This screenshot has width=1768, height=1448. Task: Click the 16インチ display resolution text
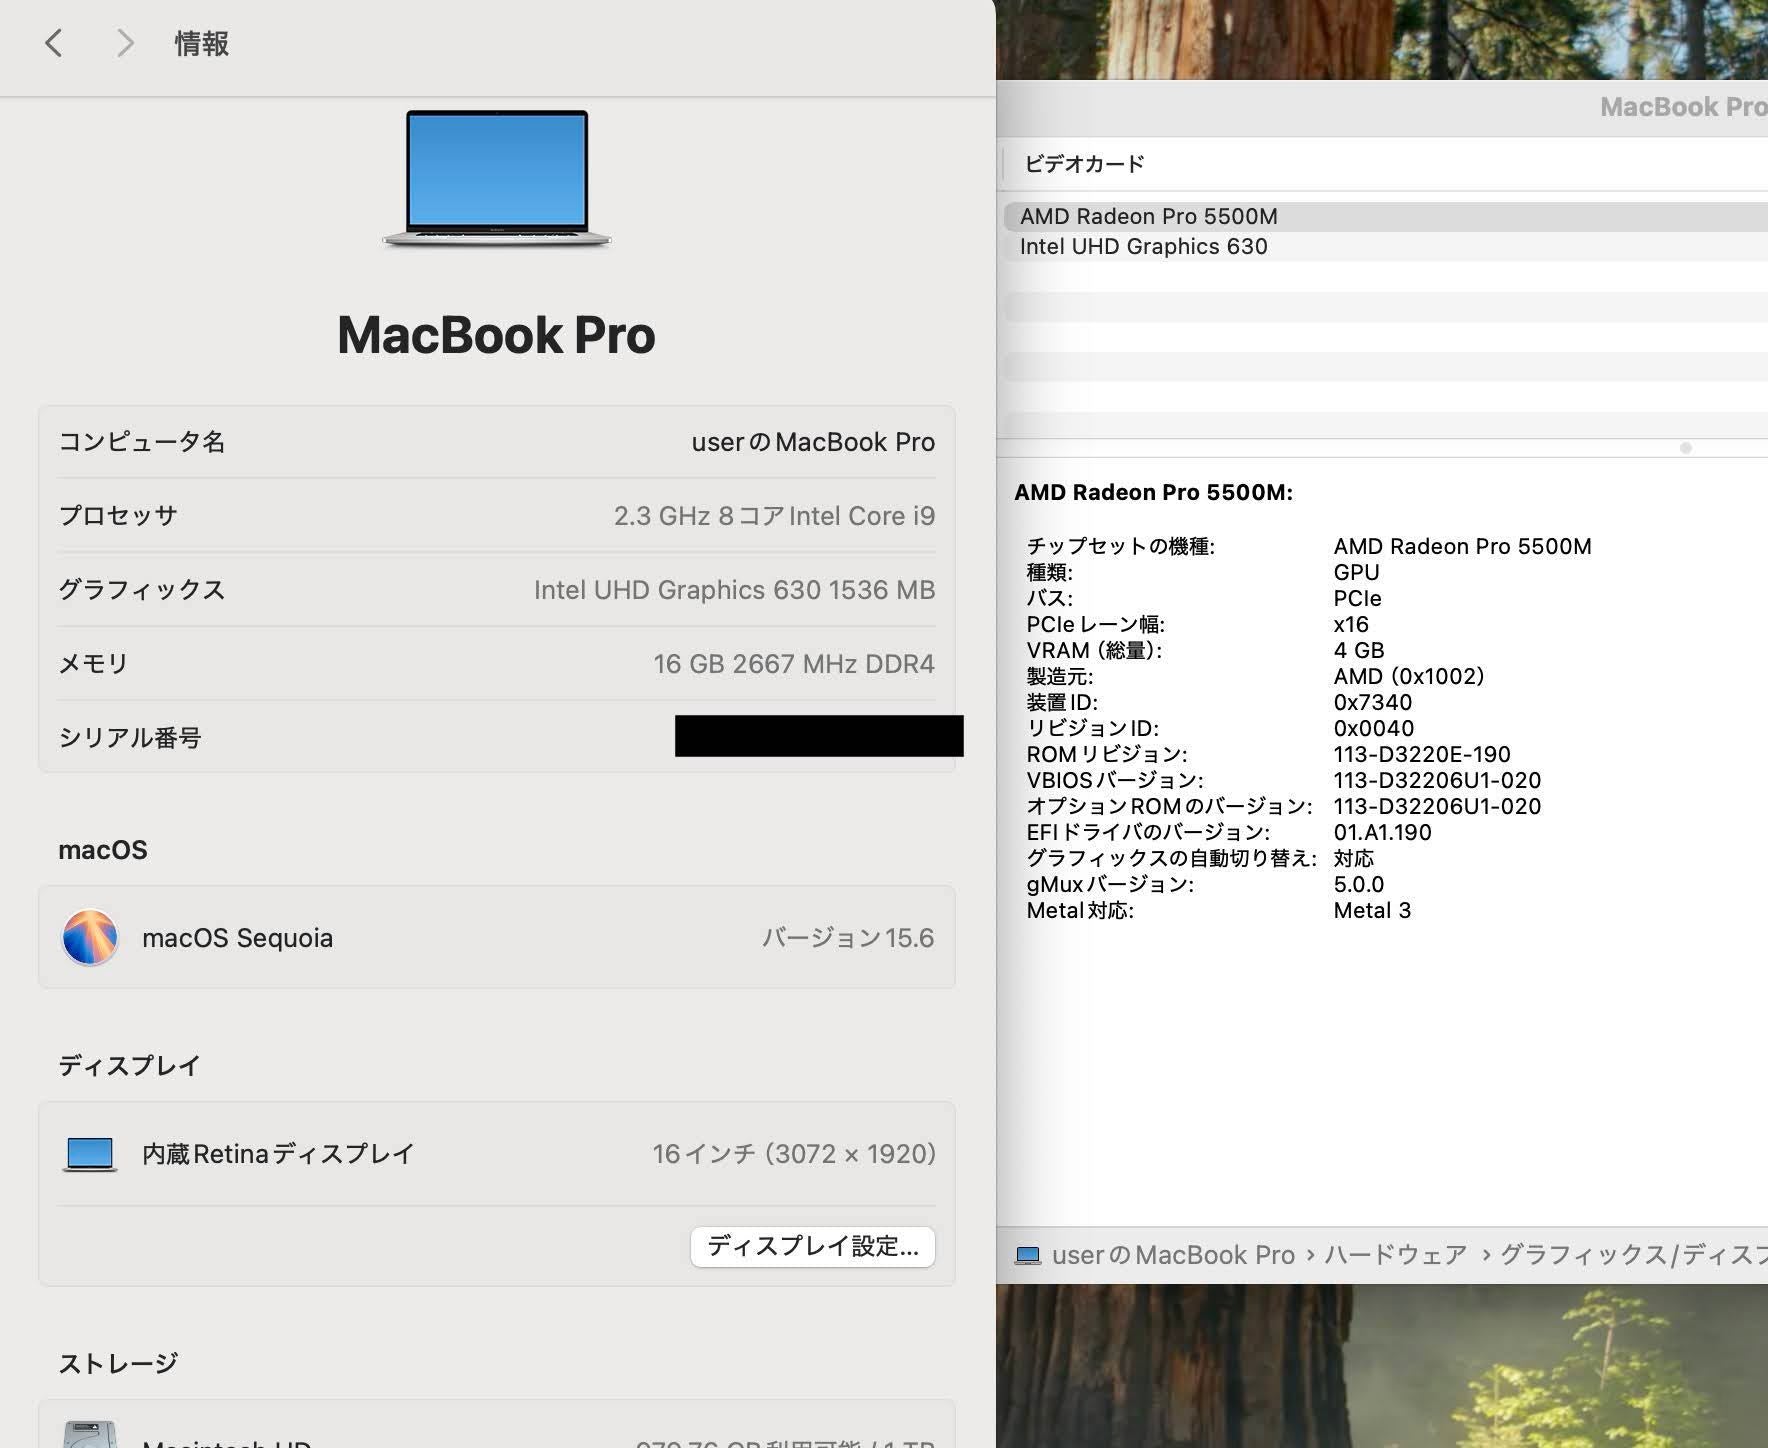point(794,1154)
